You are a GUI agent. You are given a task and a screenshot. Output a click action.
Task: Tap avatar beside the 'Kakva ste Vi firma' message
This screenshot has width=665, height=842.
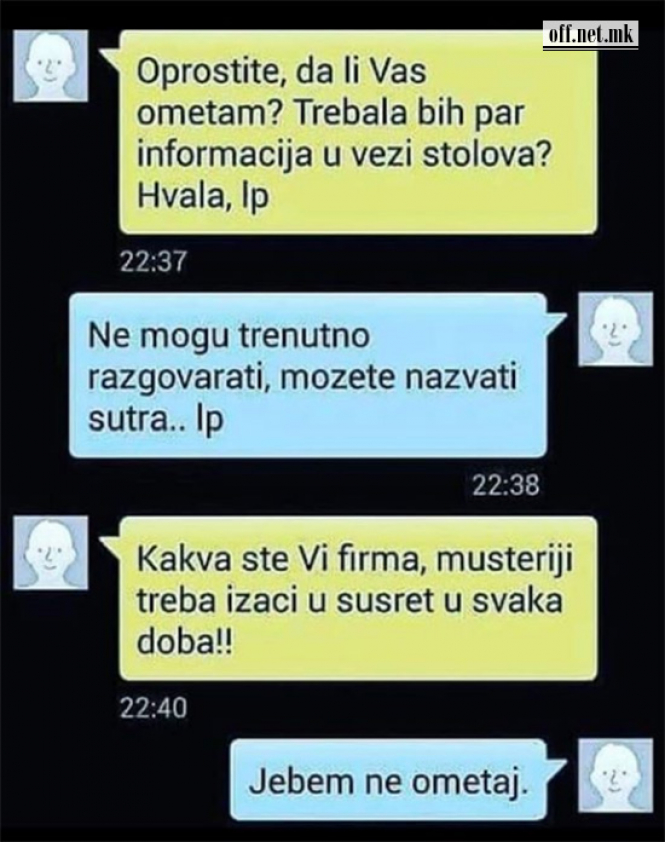tap(50, 553)
